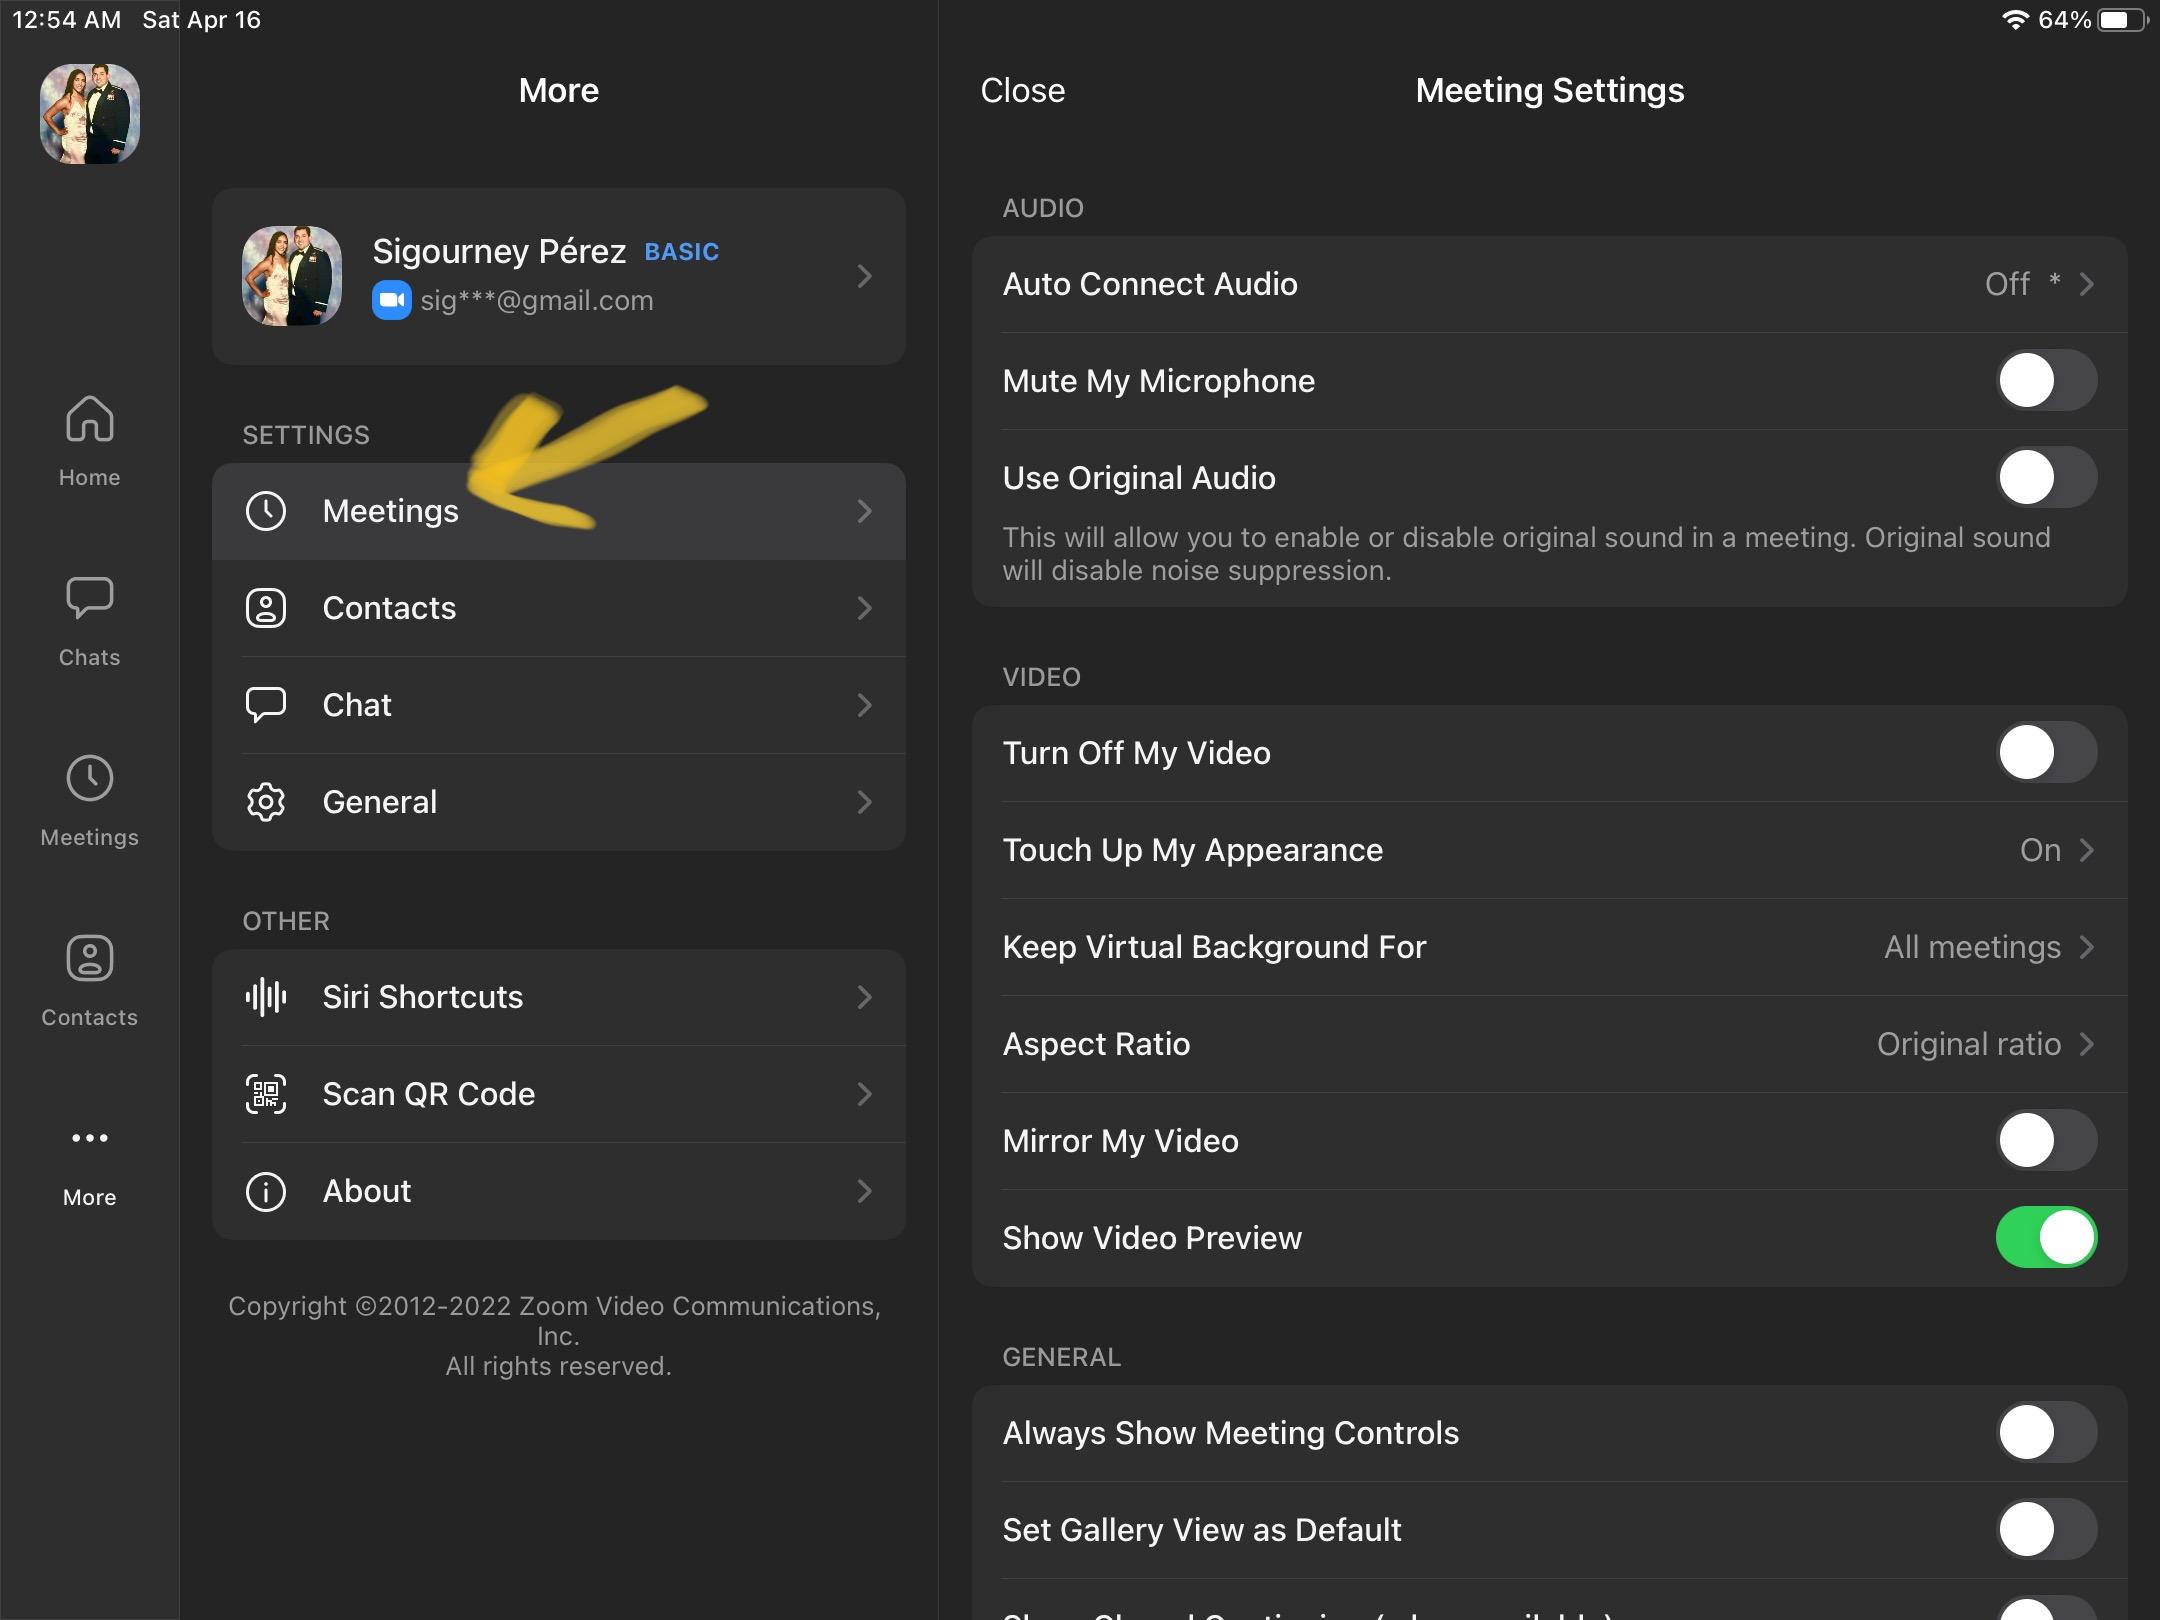Screen dimensions: 2160x1620
Task: Open Contacts icon in left sidebar
Action: pos(89,959)
